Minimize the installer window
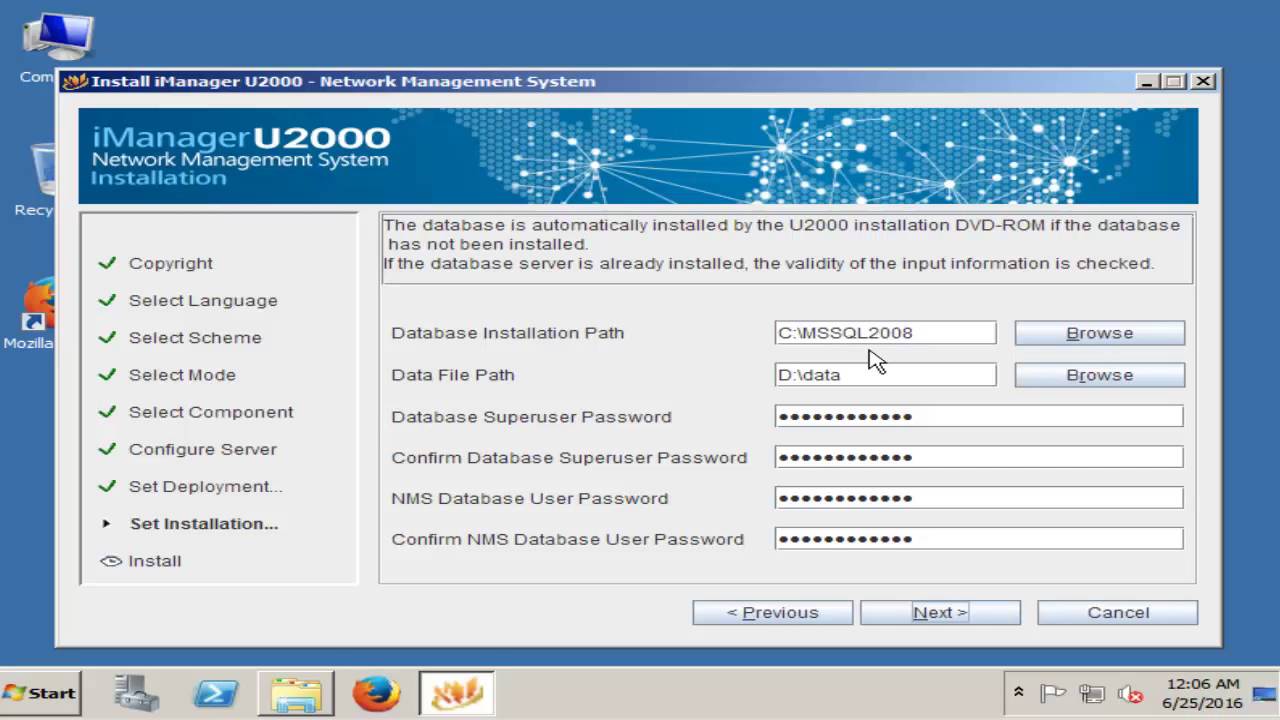This screenshot has width=1280, height=720. coord(1148,81)
